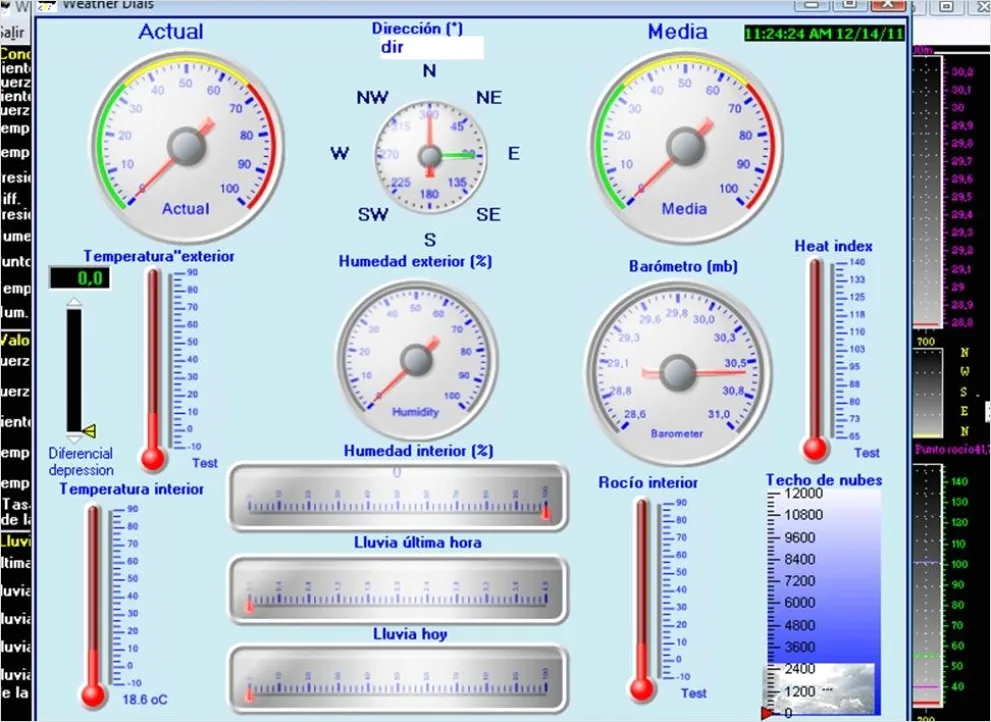
Task: Click the 'Diferencial depression' label
Action: (81, 462)
